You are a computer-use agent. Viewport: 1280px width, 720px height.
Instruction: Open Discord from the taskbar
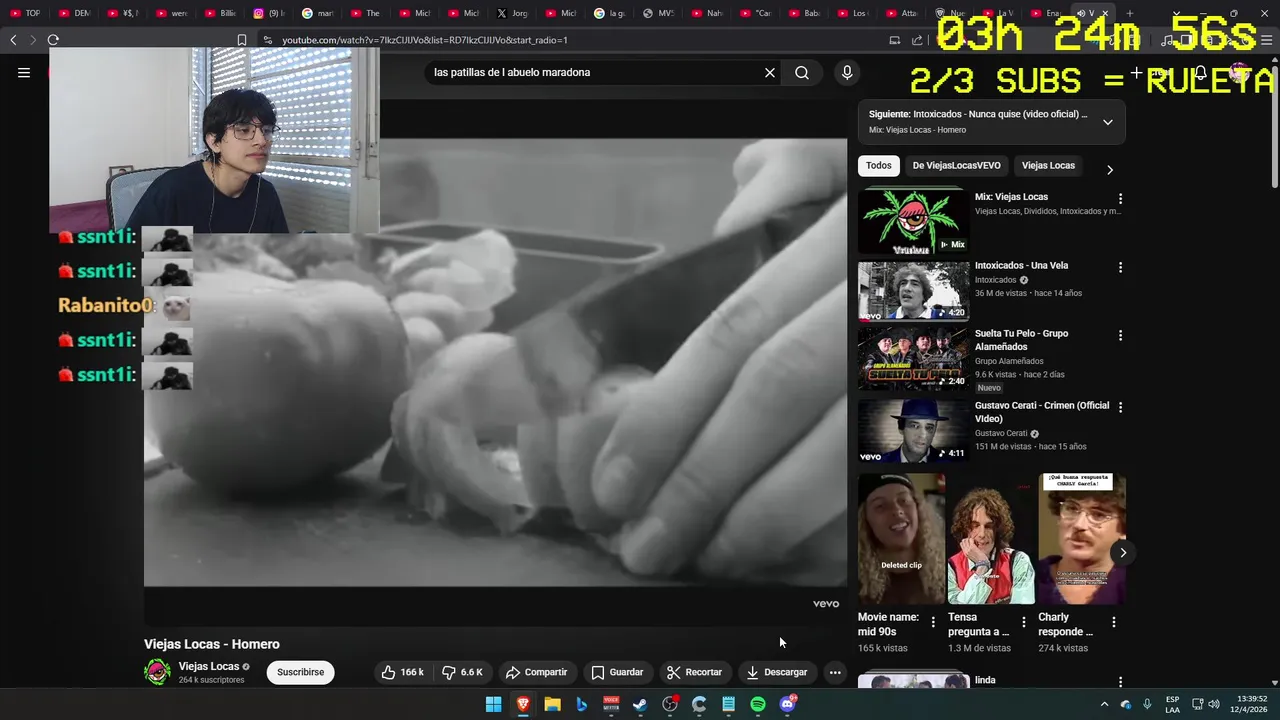787,704
